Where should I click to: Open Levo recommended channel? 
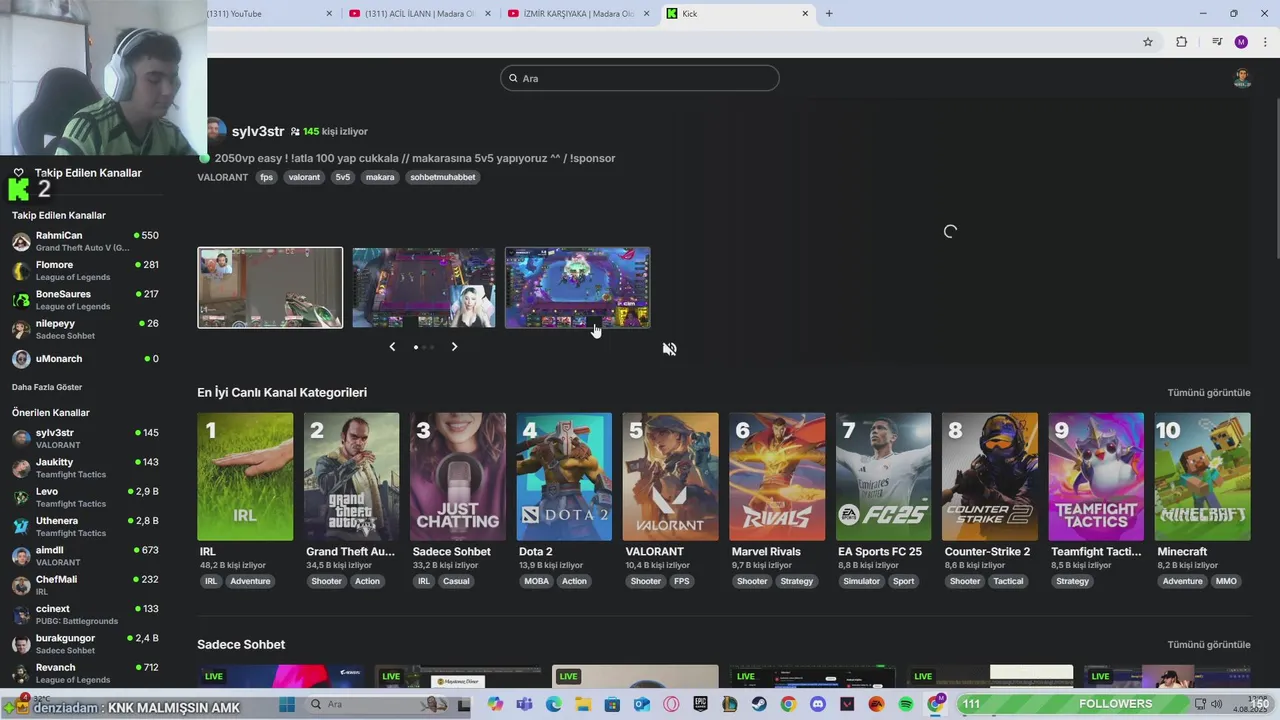point(85,497)
